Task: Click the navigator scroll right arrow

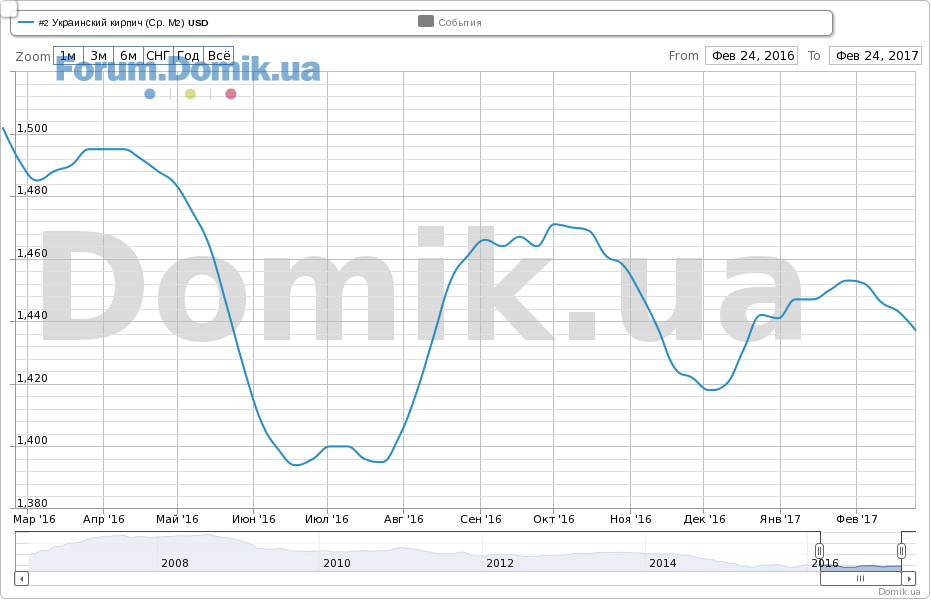Action: (908, 578)
